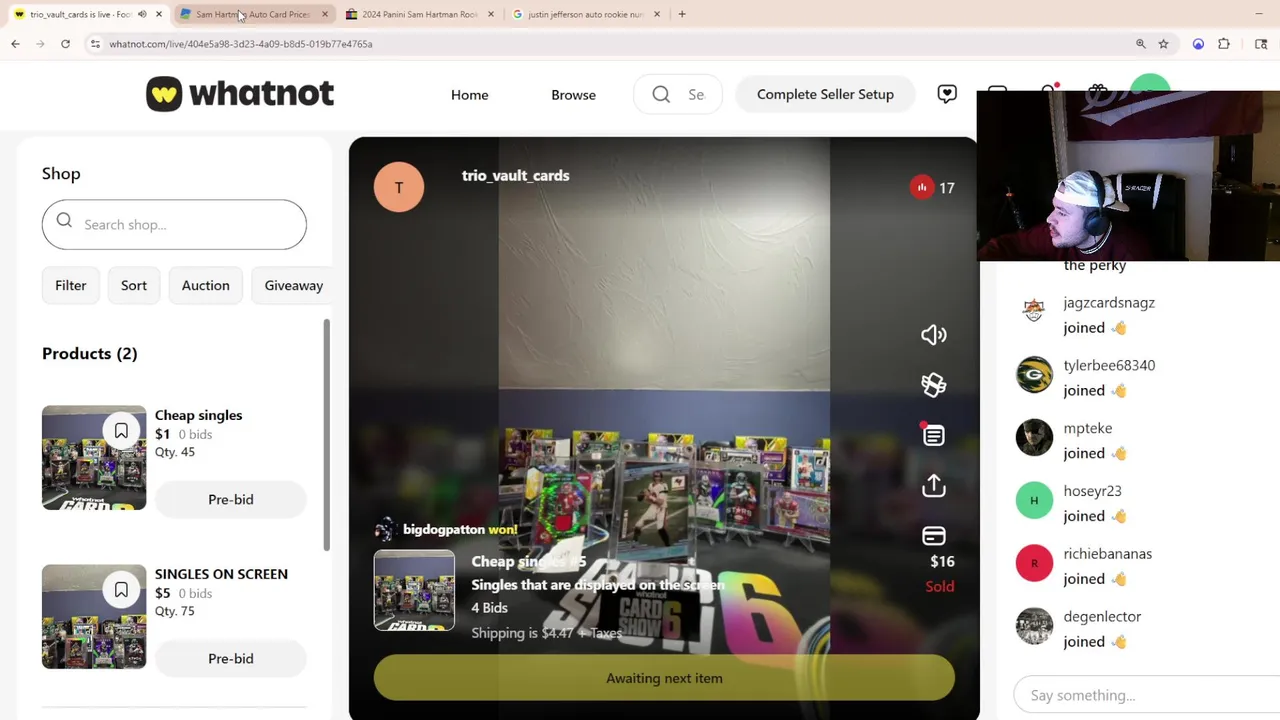Click the jagzcardsnagz username in chat

[1109, 303]
